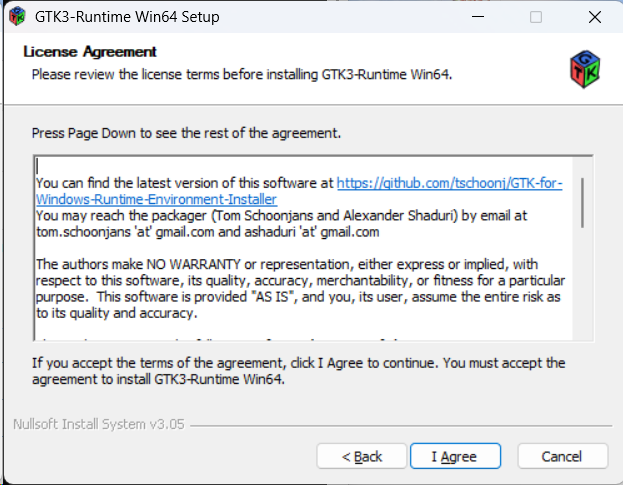Click the 'License Agreement' heading

pos(90,52)
